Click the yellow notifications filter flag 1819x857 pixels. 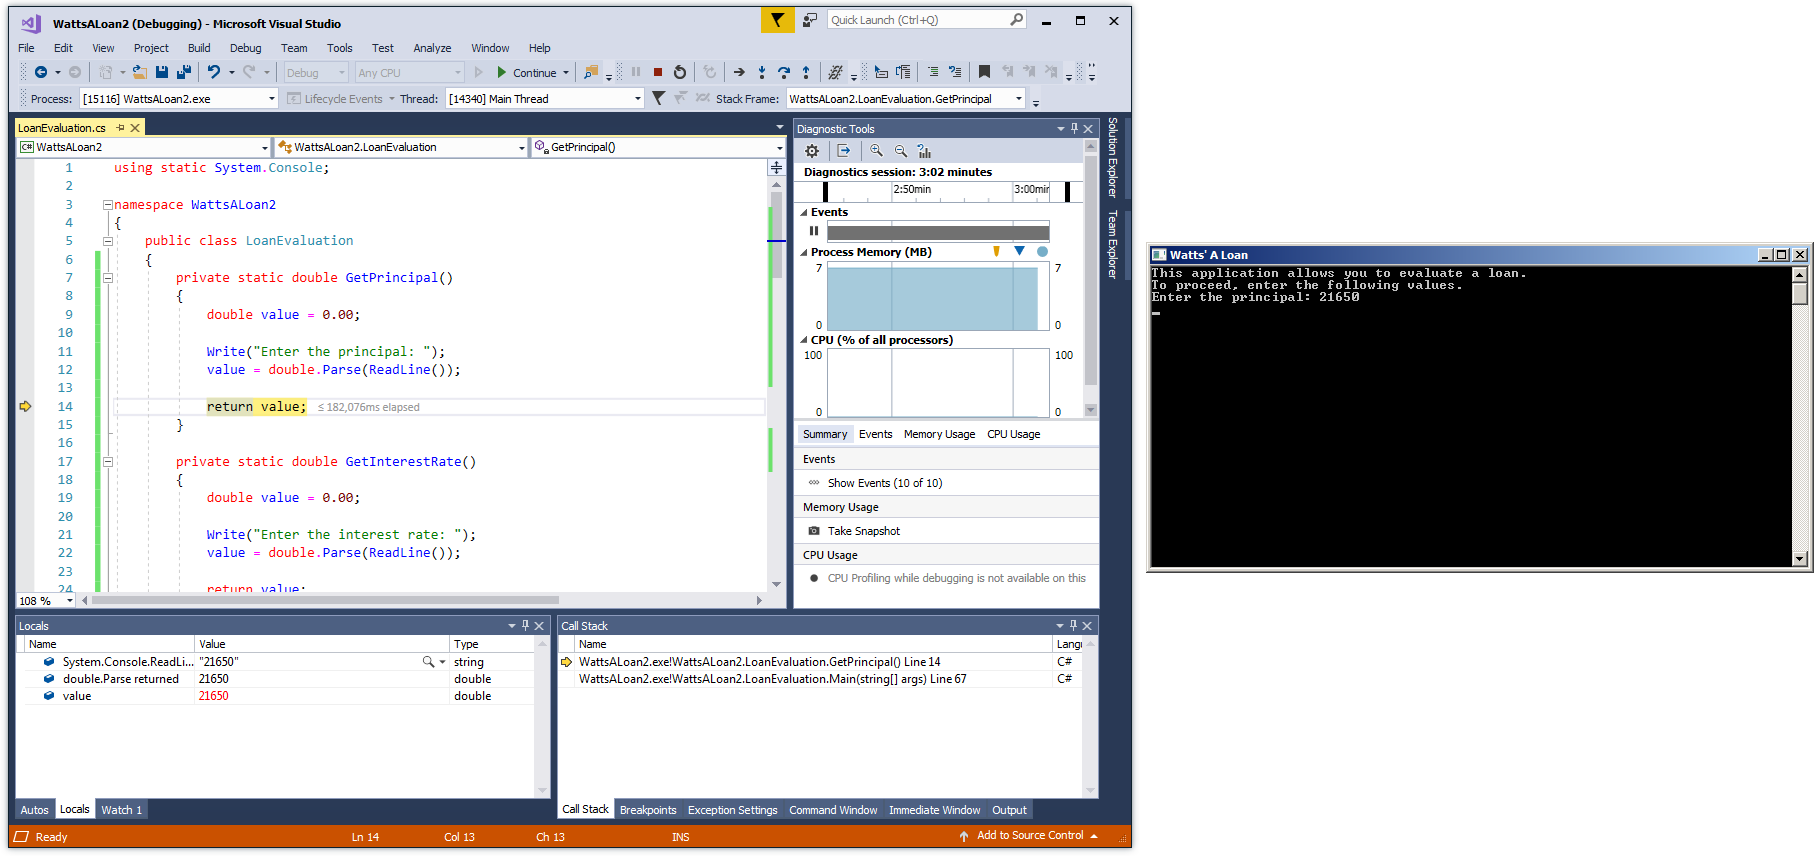pos(777,20)
